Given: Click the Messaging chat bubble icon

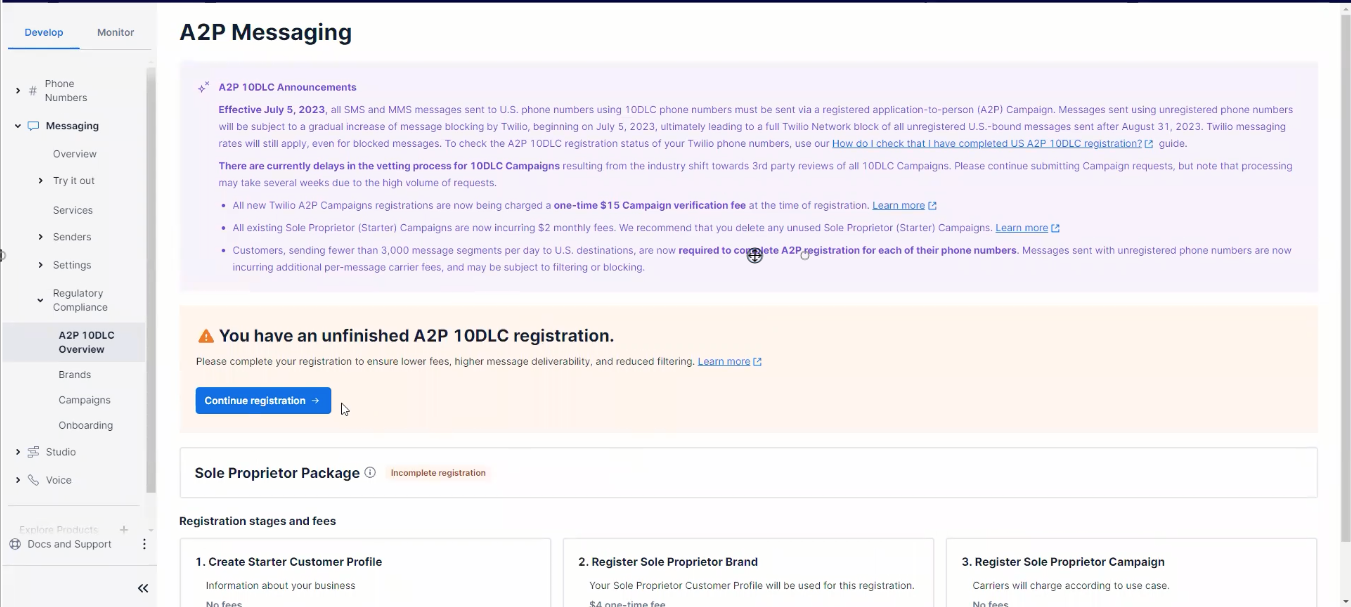Looking at the screenshot, I should 35,125.
